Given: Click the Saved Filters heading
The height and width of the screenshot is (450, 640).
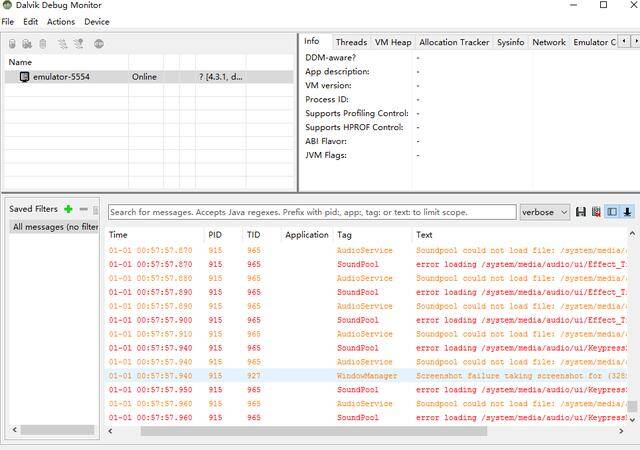Looking at the screenshot, I should point(33,209).
